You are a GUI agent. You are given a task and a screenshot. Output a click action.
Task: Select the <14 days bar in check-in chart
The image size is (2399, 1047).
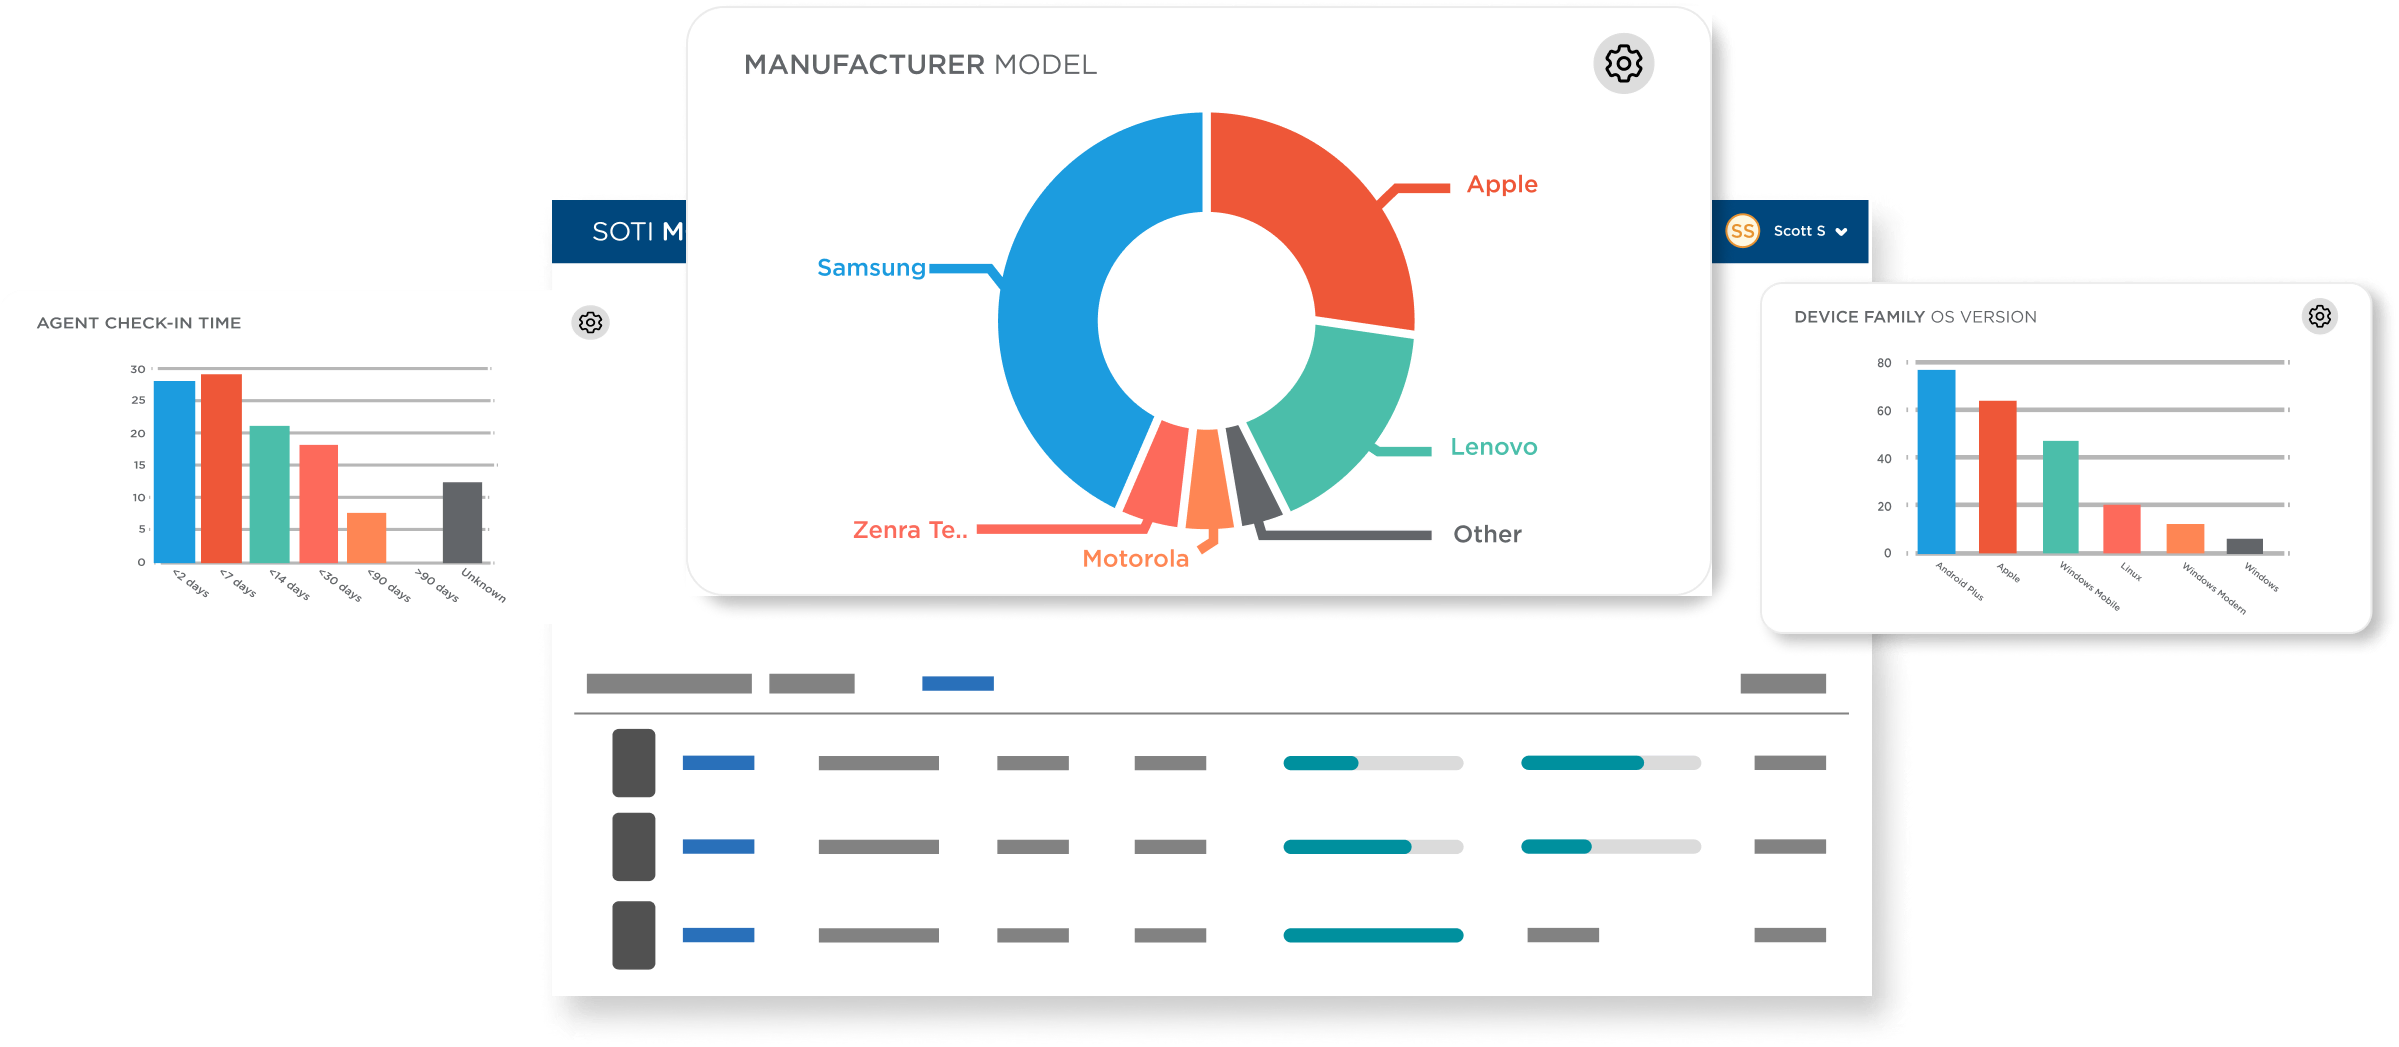269,494
